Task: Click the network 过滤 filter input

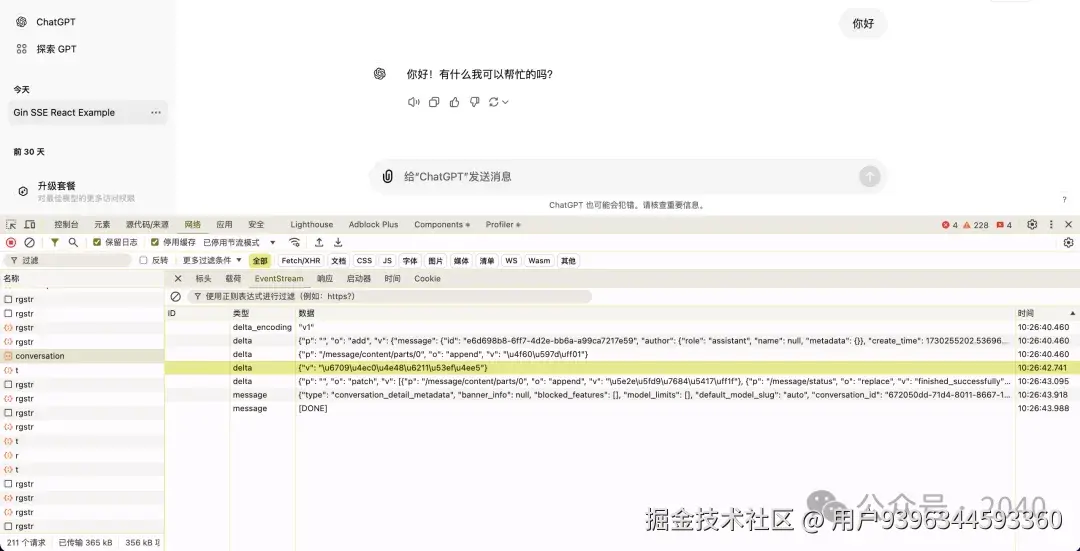Action: (68, 260)
